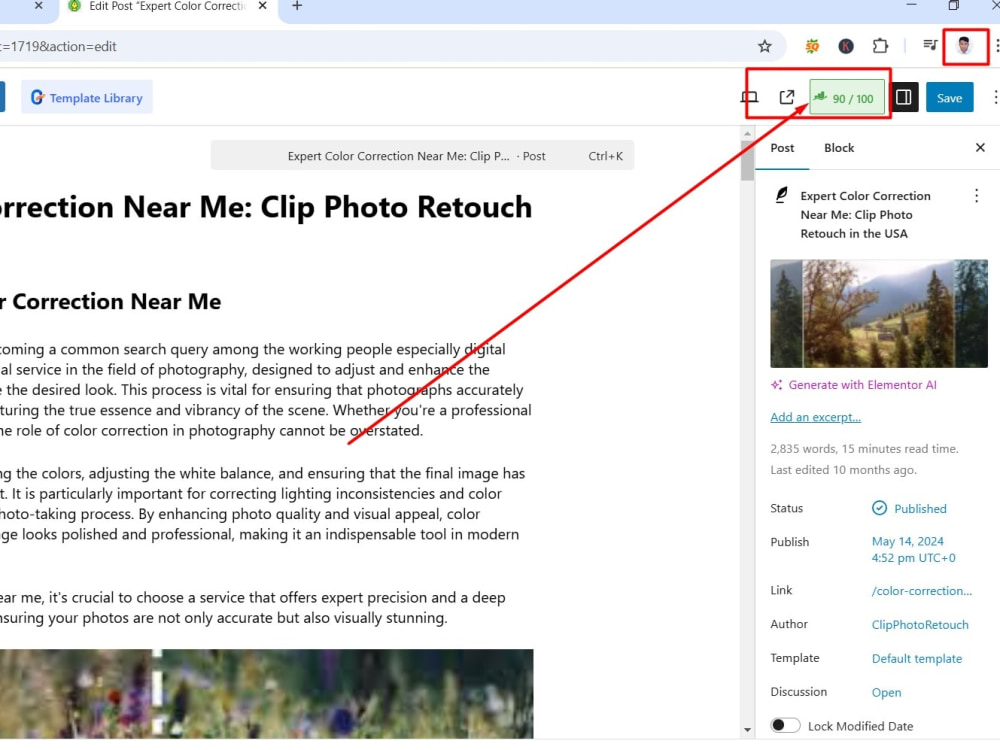Open the Chrome profile avatar
1000x750 pixels.
click(964, 46)
